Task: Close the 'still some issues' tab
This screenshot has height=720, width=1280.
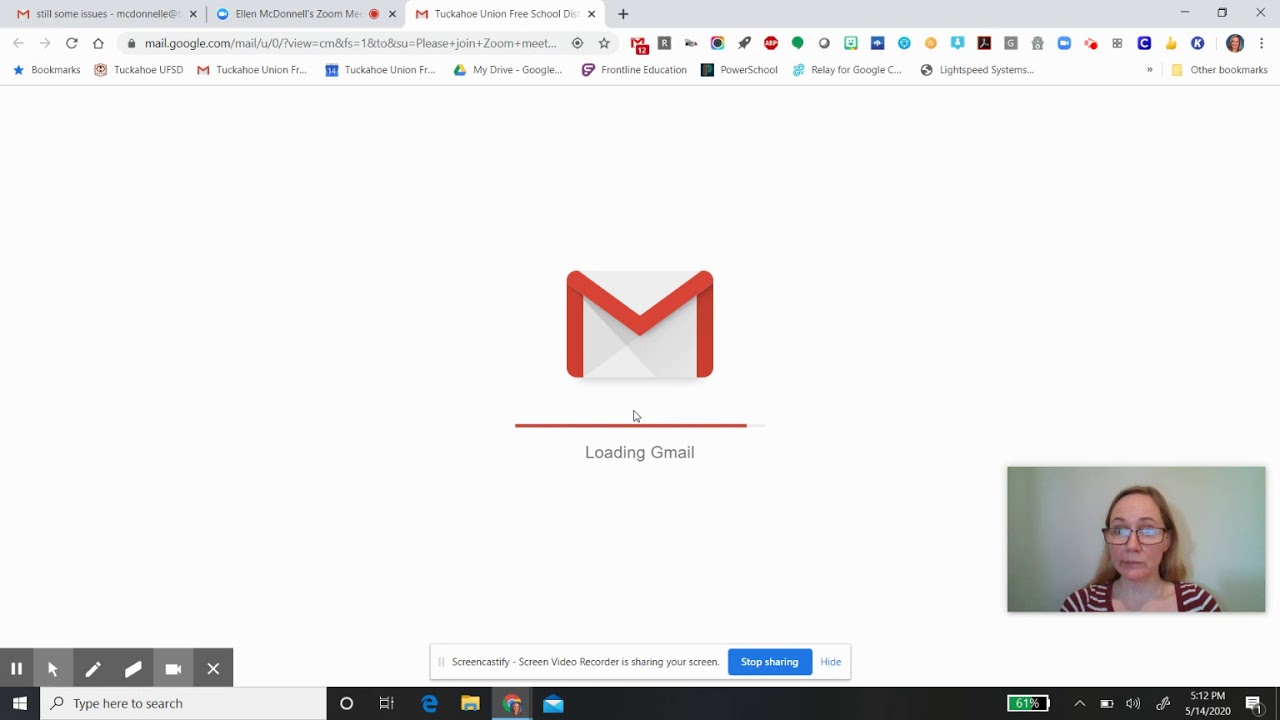Action: click(193, 14)
